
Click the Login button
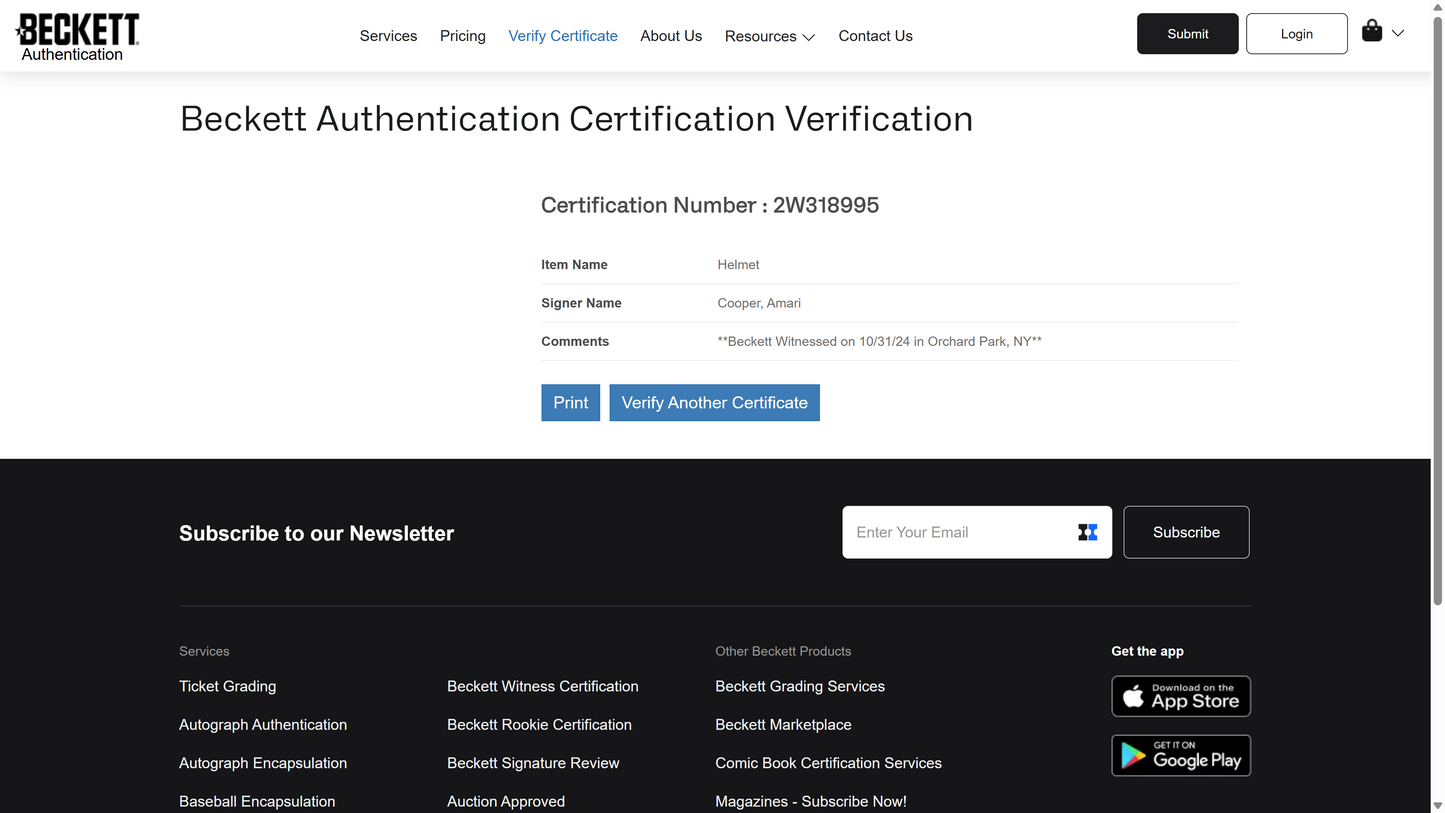tap(1297, 34)
